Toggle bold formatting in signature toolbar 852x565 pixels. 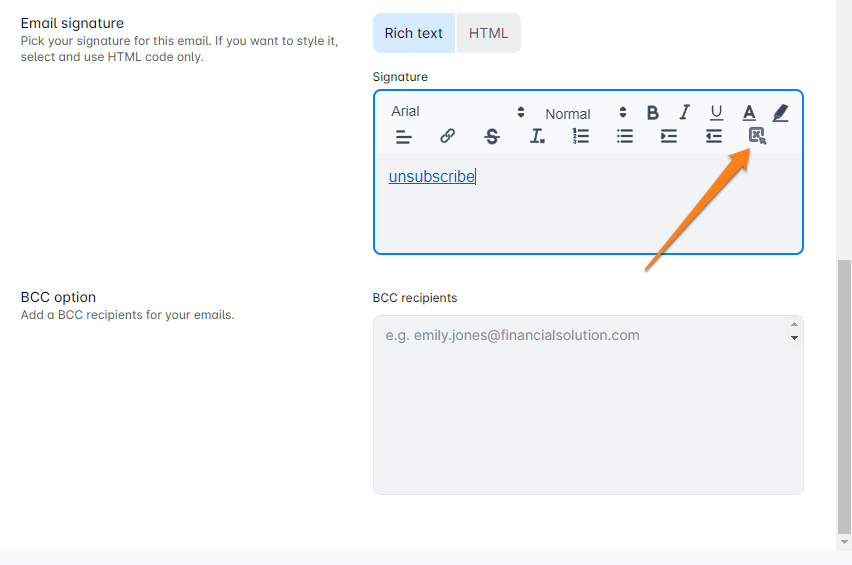pyautogui.click(x=653, y=113)
